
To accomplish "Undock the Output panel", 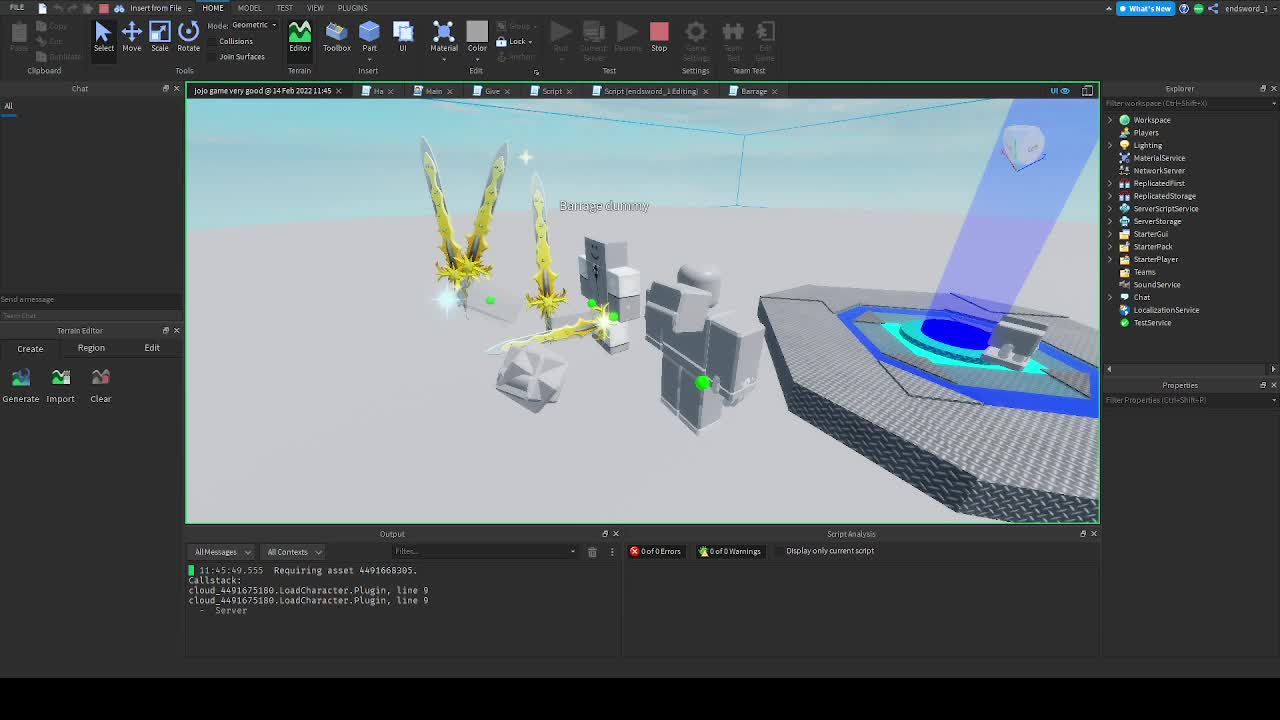I will [x=604, y=534].
